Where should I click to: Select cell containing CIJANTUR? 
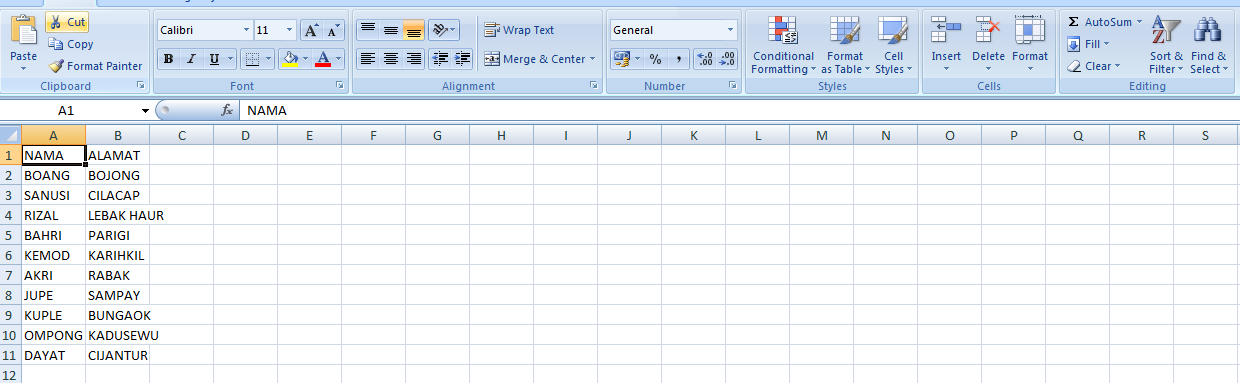(118, 355)
